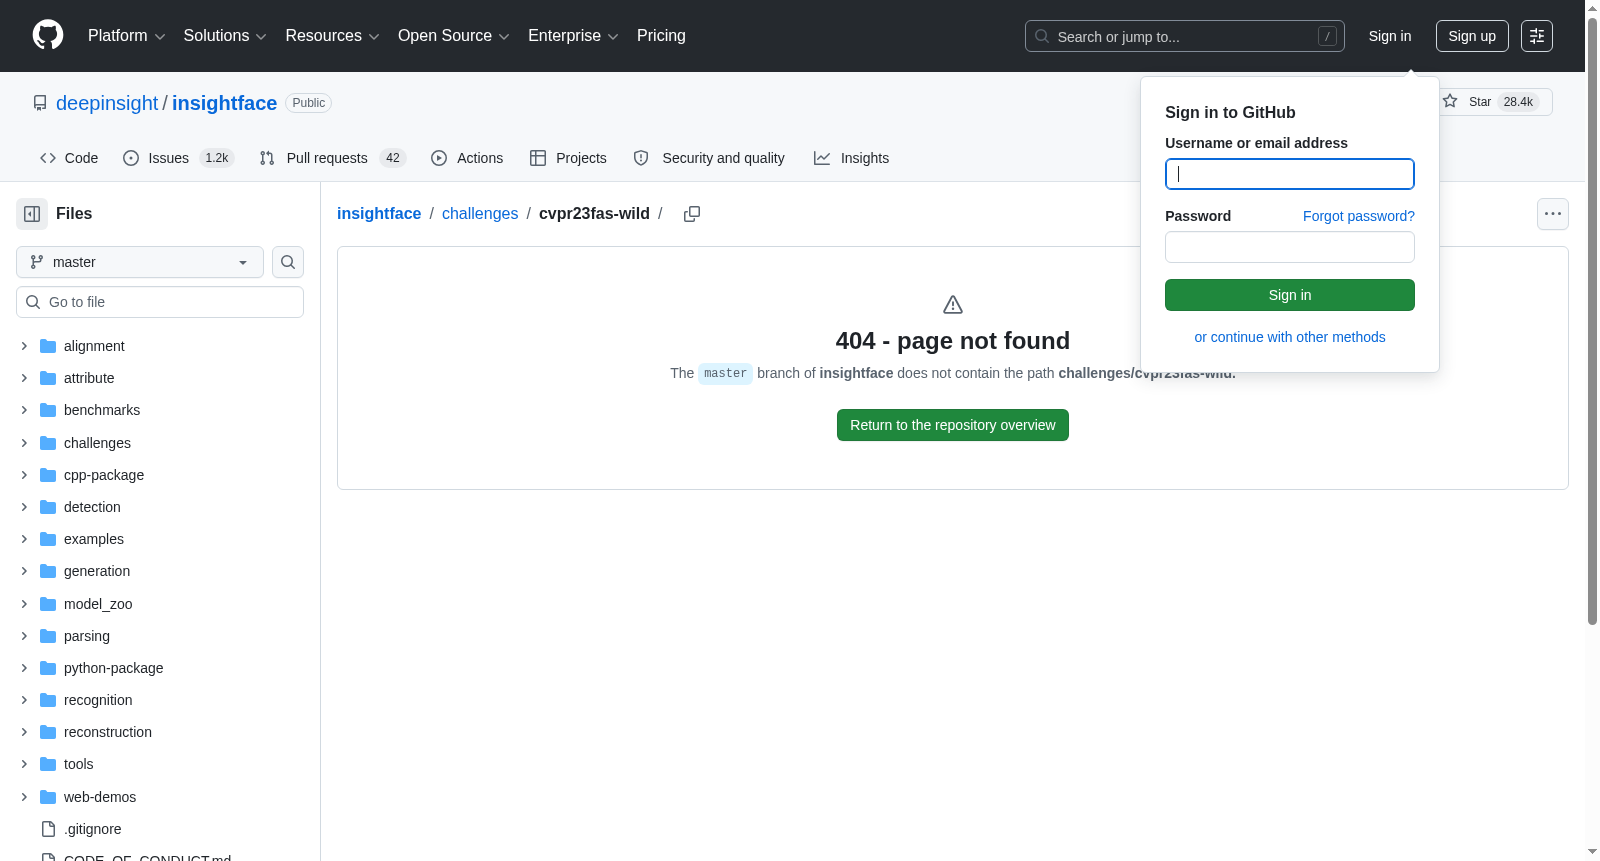Open the deepinsight owner page
Screen dimensions: 1600x861
[x=107, y=103]
